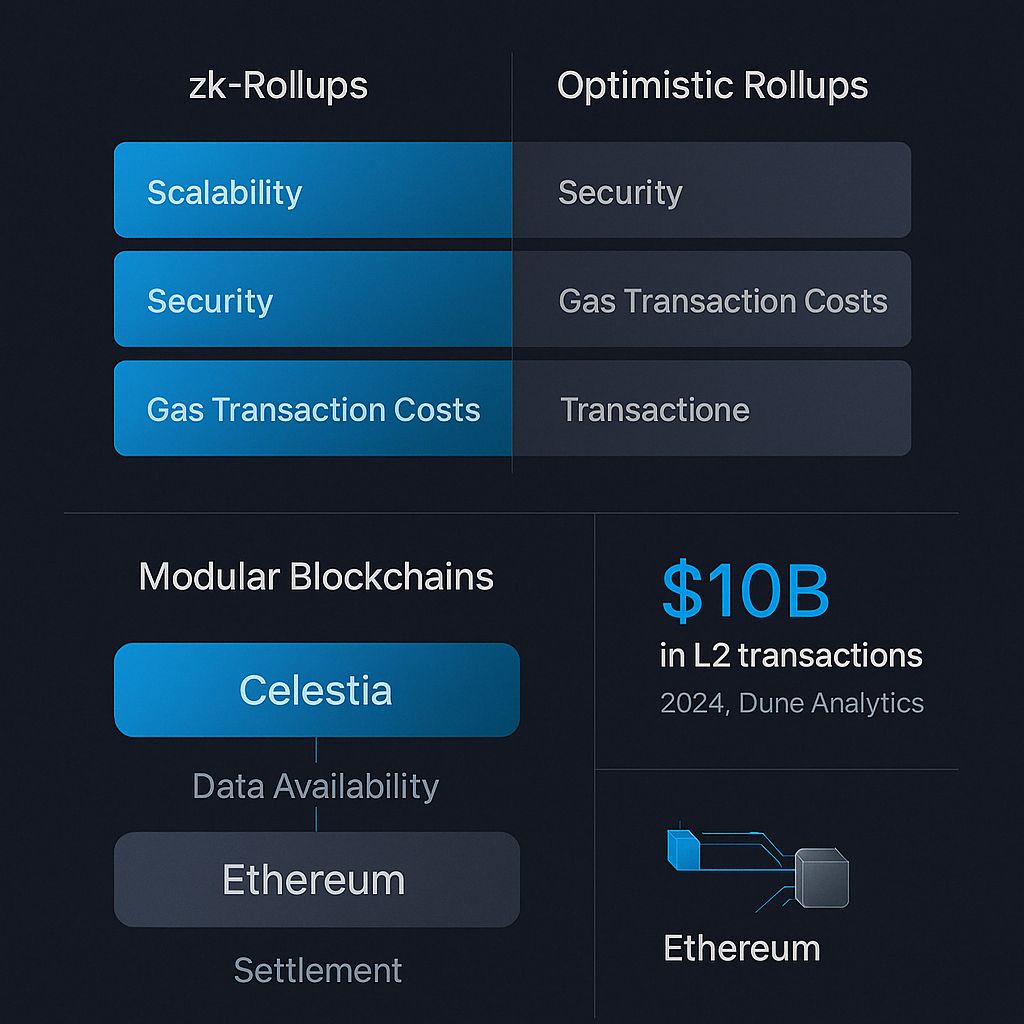Click the Data Availability label

[316, 786]
